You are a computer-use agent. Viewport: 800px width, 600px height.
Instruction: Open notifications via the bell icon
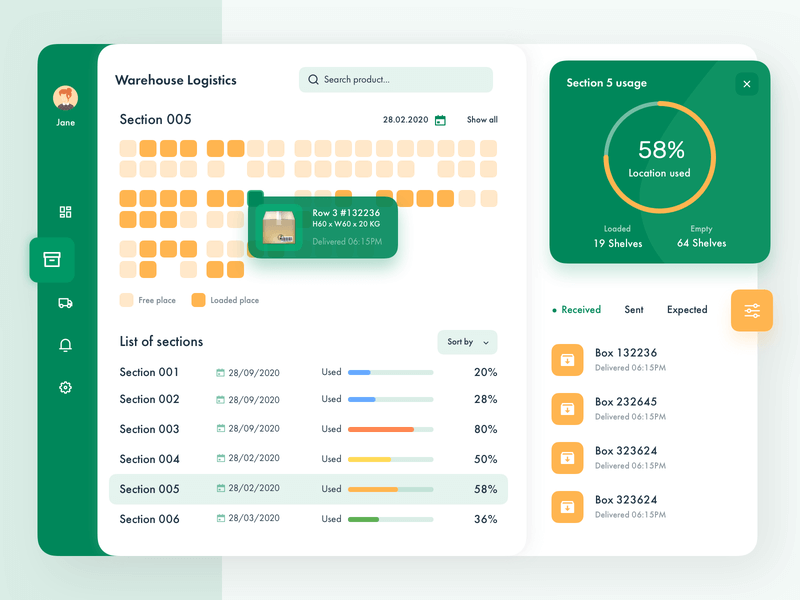click(65, 346)
